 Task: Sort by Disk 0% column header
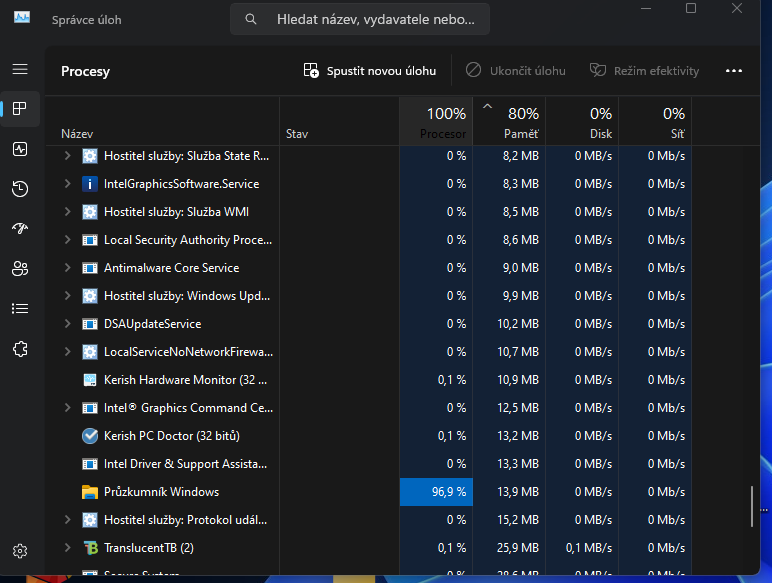582,121
